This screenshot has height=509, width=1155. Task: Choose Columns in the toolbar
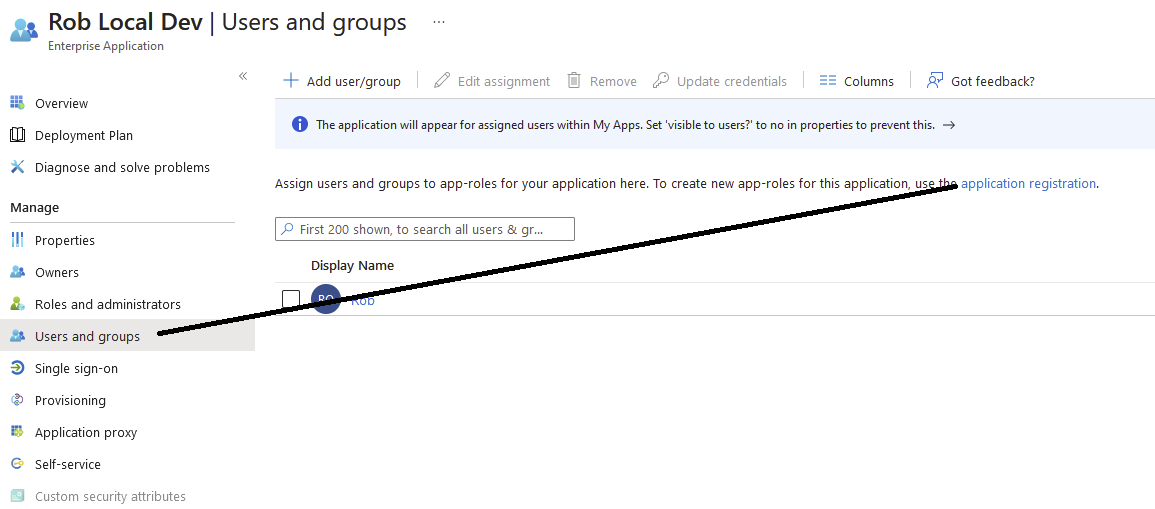pos(857,81)
